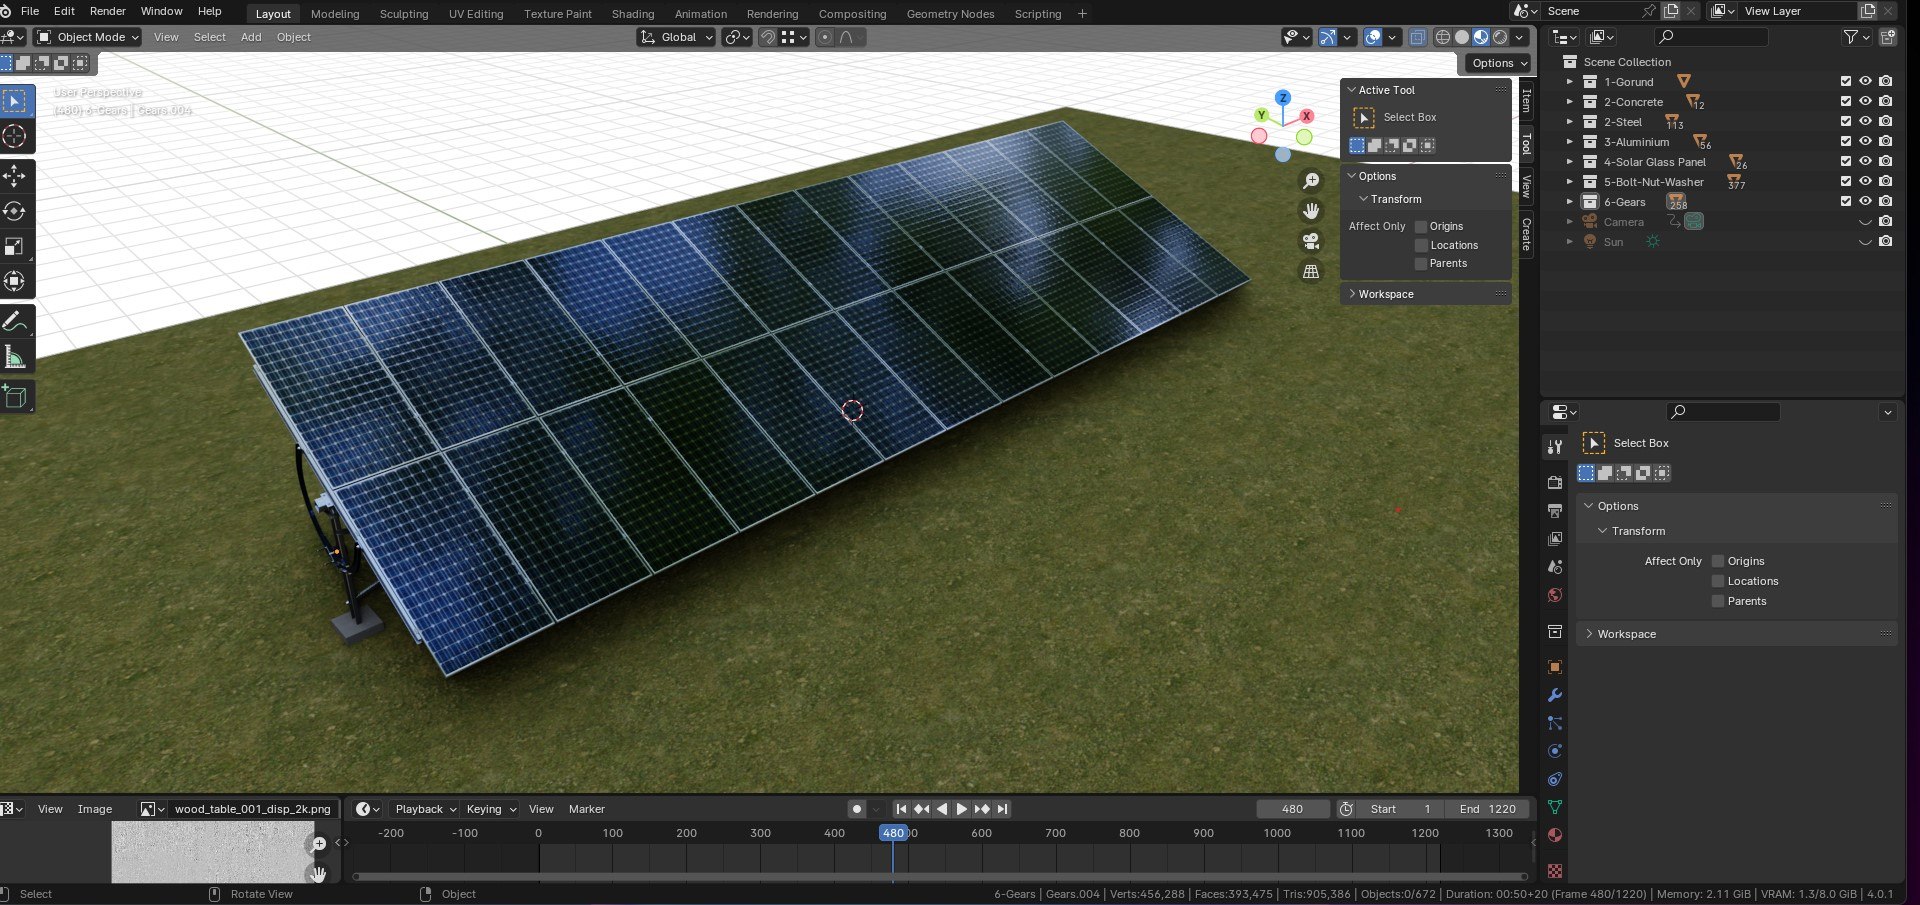Screen dimensions: 1920x905
Task: Expand the 6-Gears collection
Action: click(x=1570, y=202)
